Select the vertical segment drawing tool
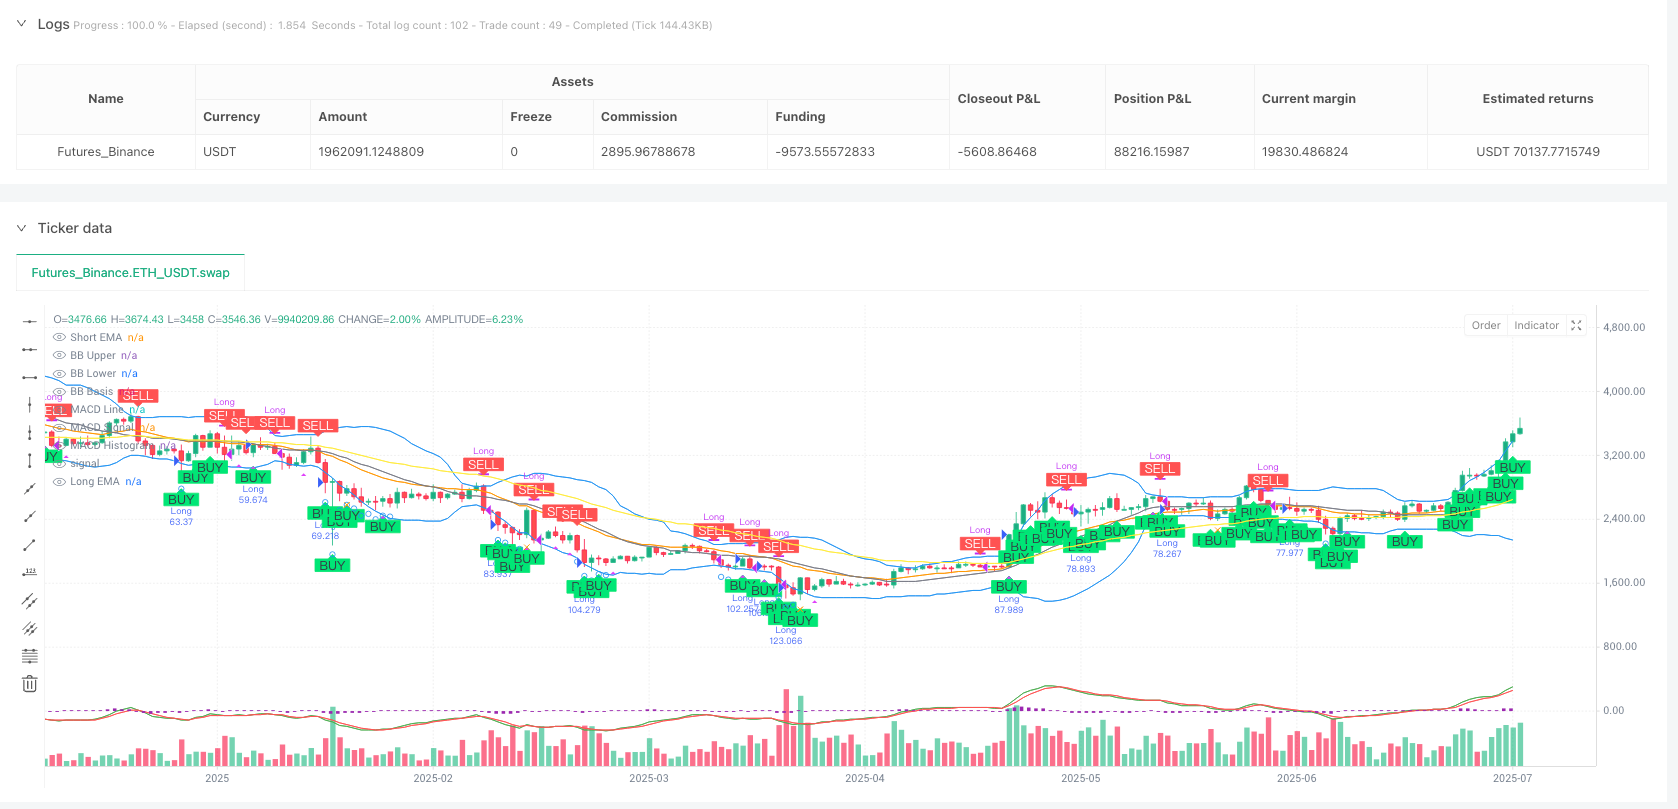This screenshot has height=809, width=1678. pos(30,461)
